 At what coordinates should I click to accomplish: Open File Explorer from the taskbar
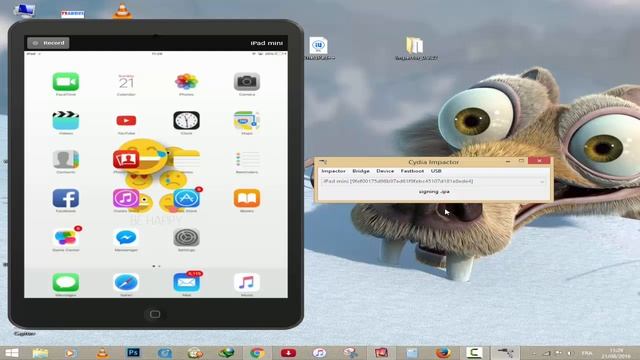[40, 353]
